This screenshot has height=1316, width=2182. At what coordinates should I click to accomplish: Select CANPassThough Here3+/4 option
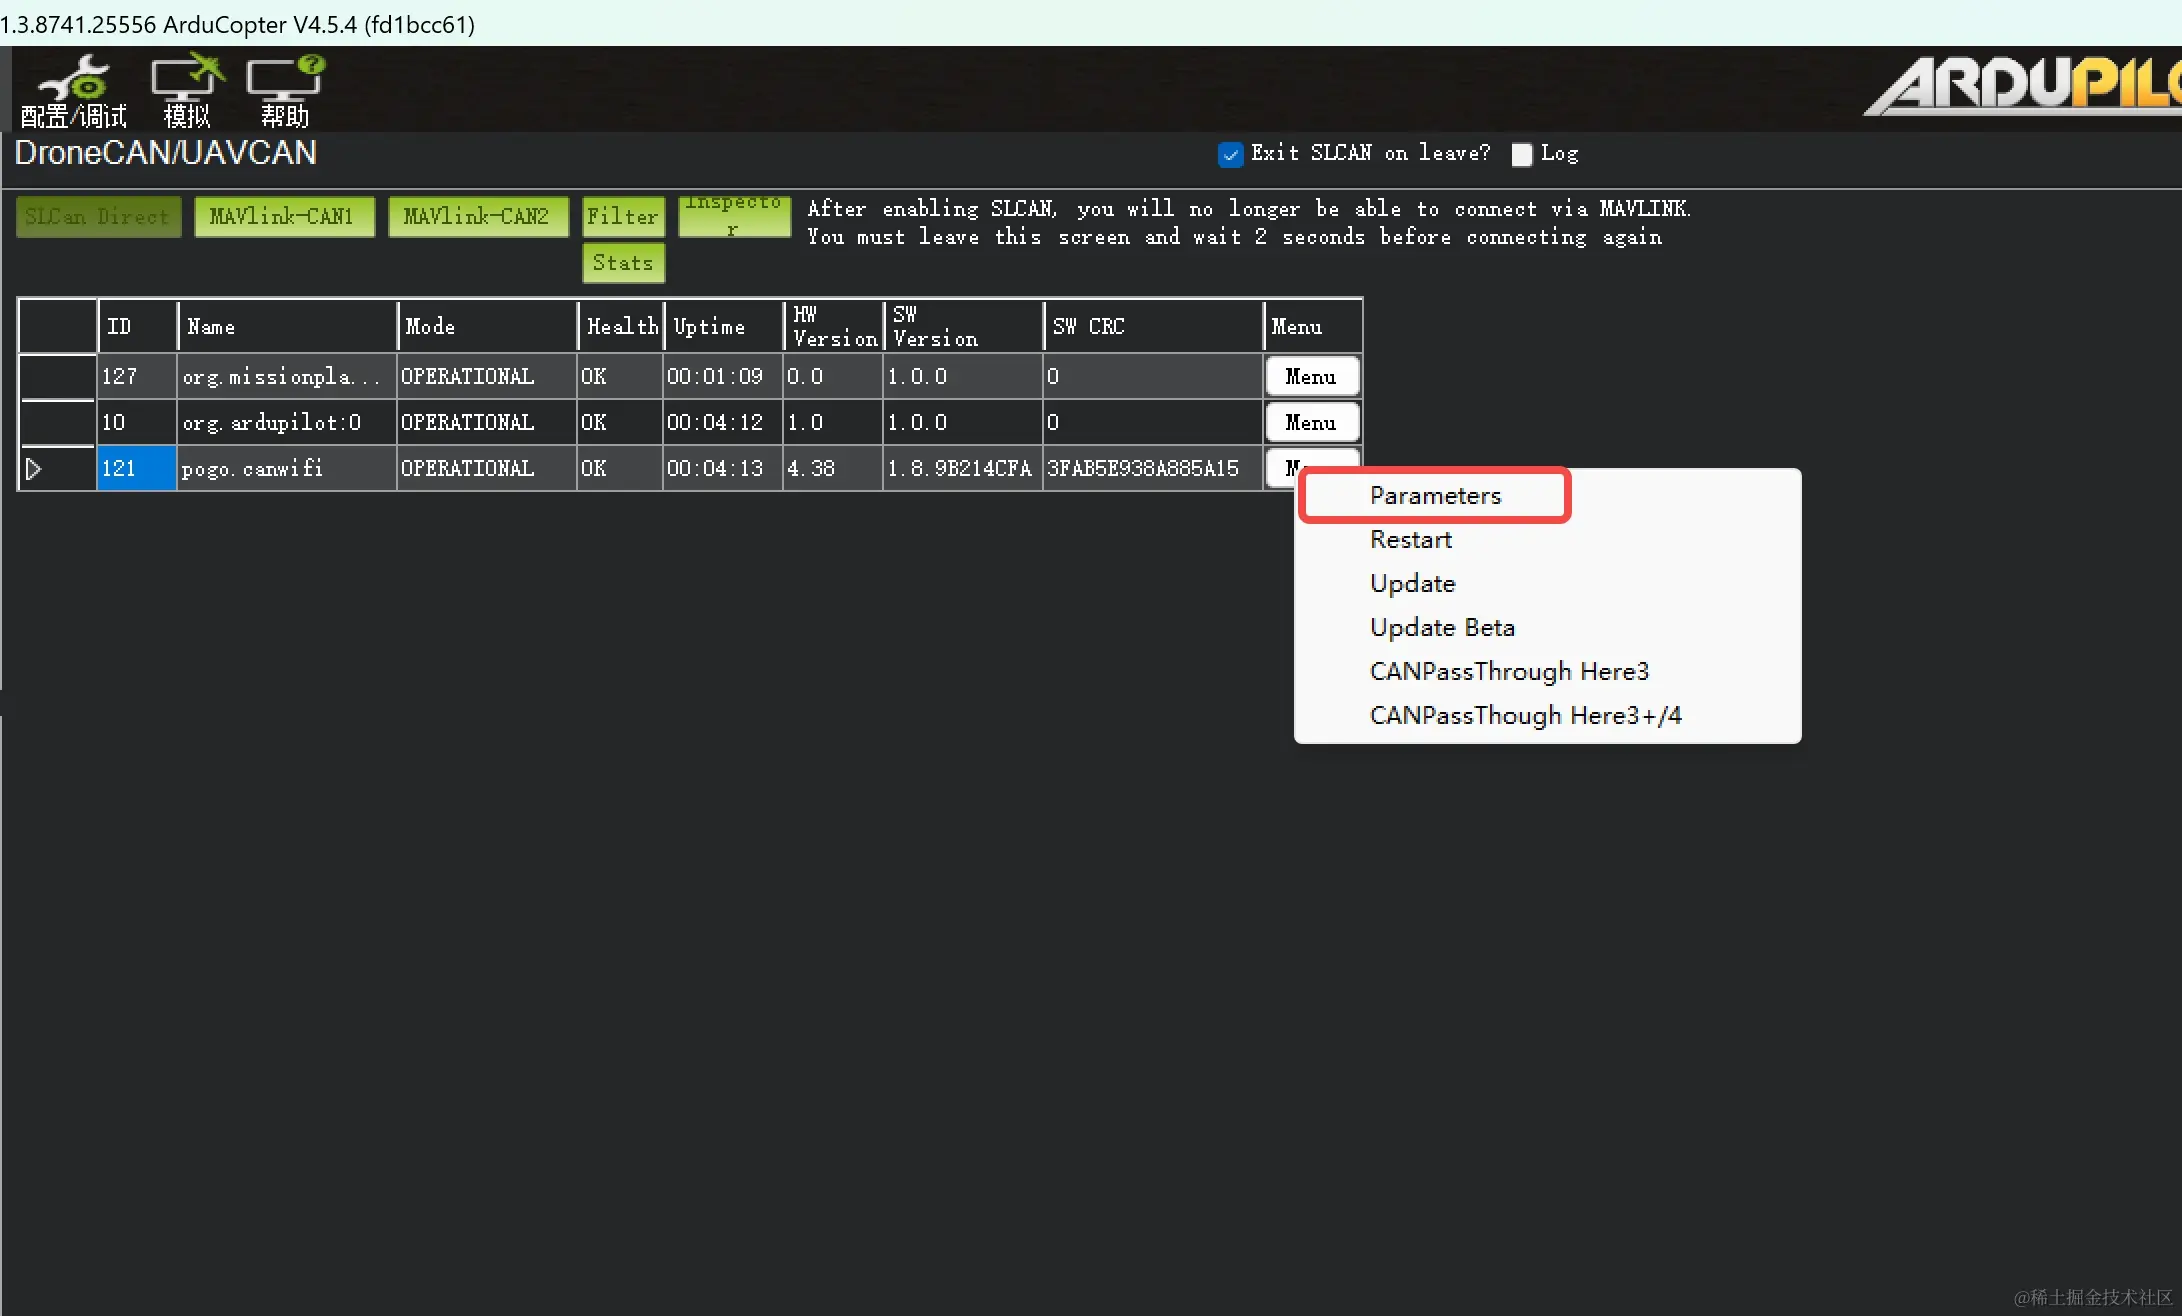tap(1525, 716)
